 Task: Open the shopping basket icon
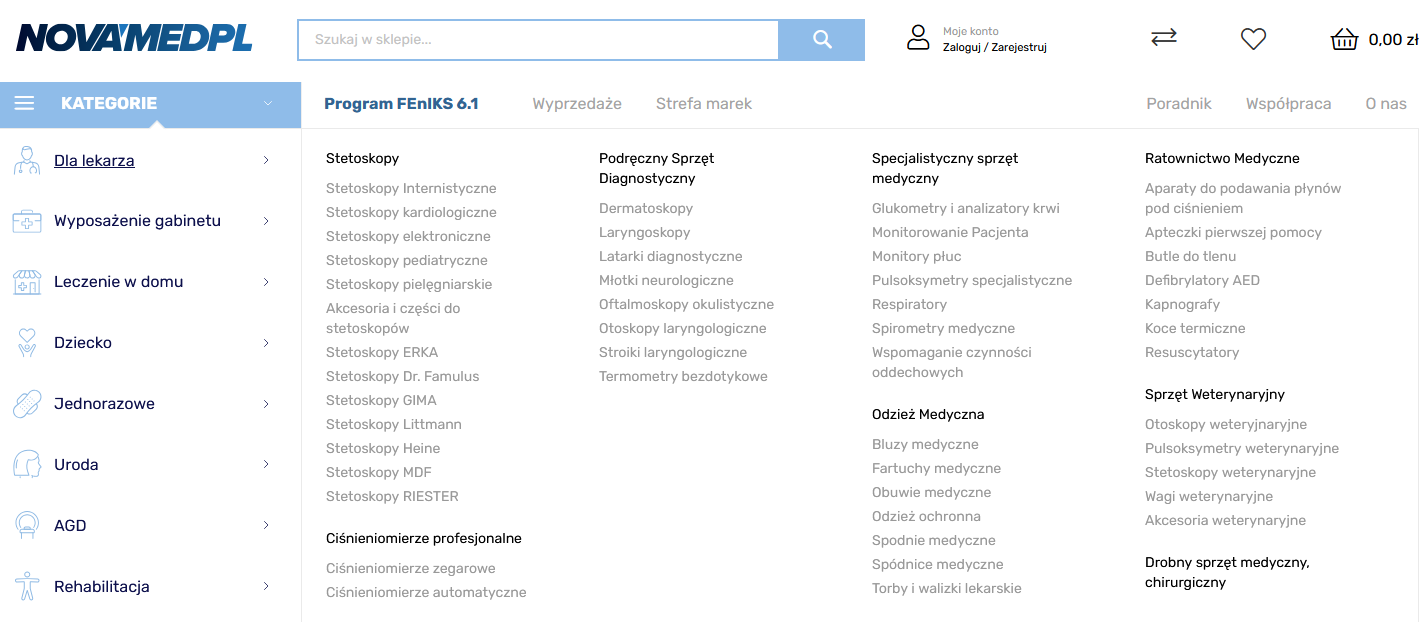(1344, 39)
